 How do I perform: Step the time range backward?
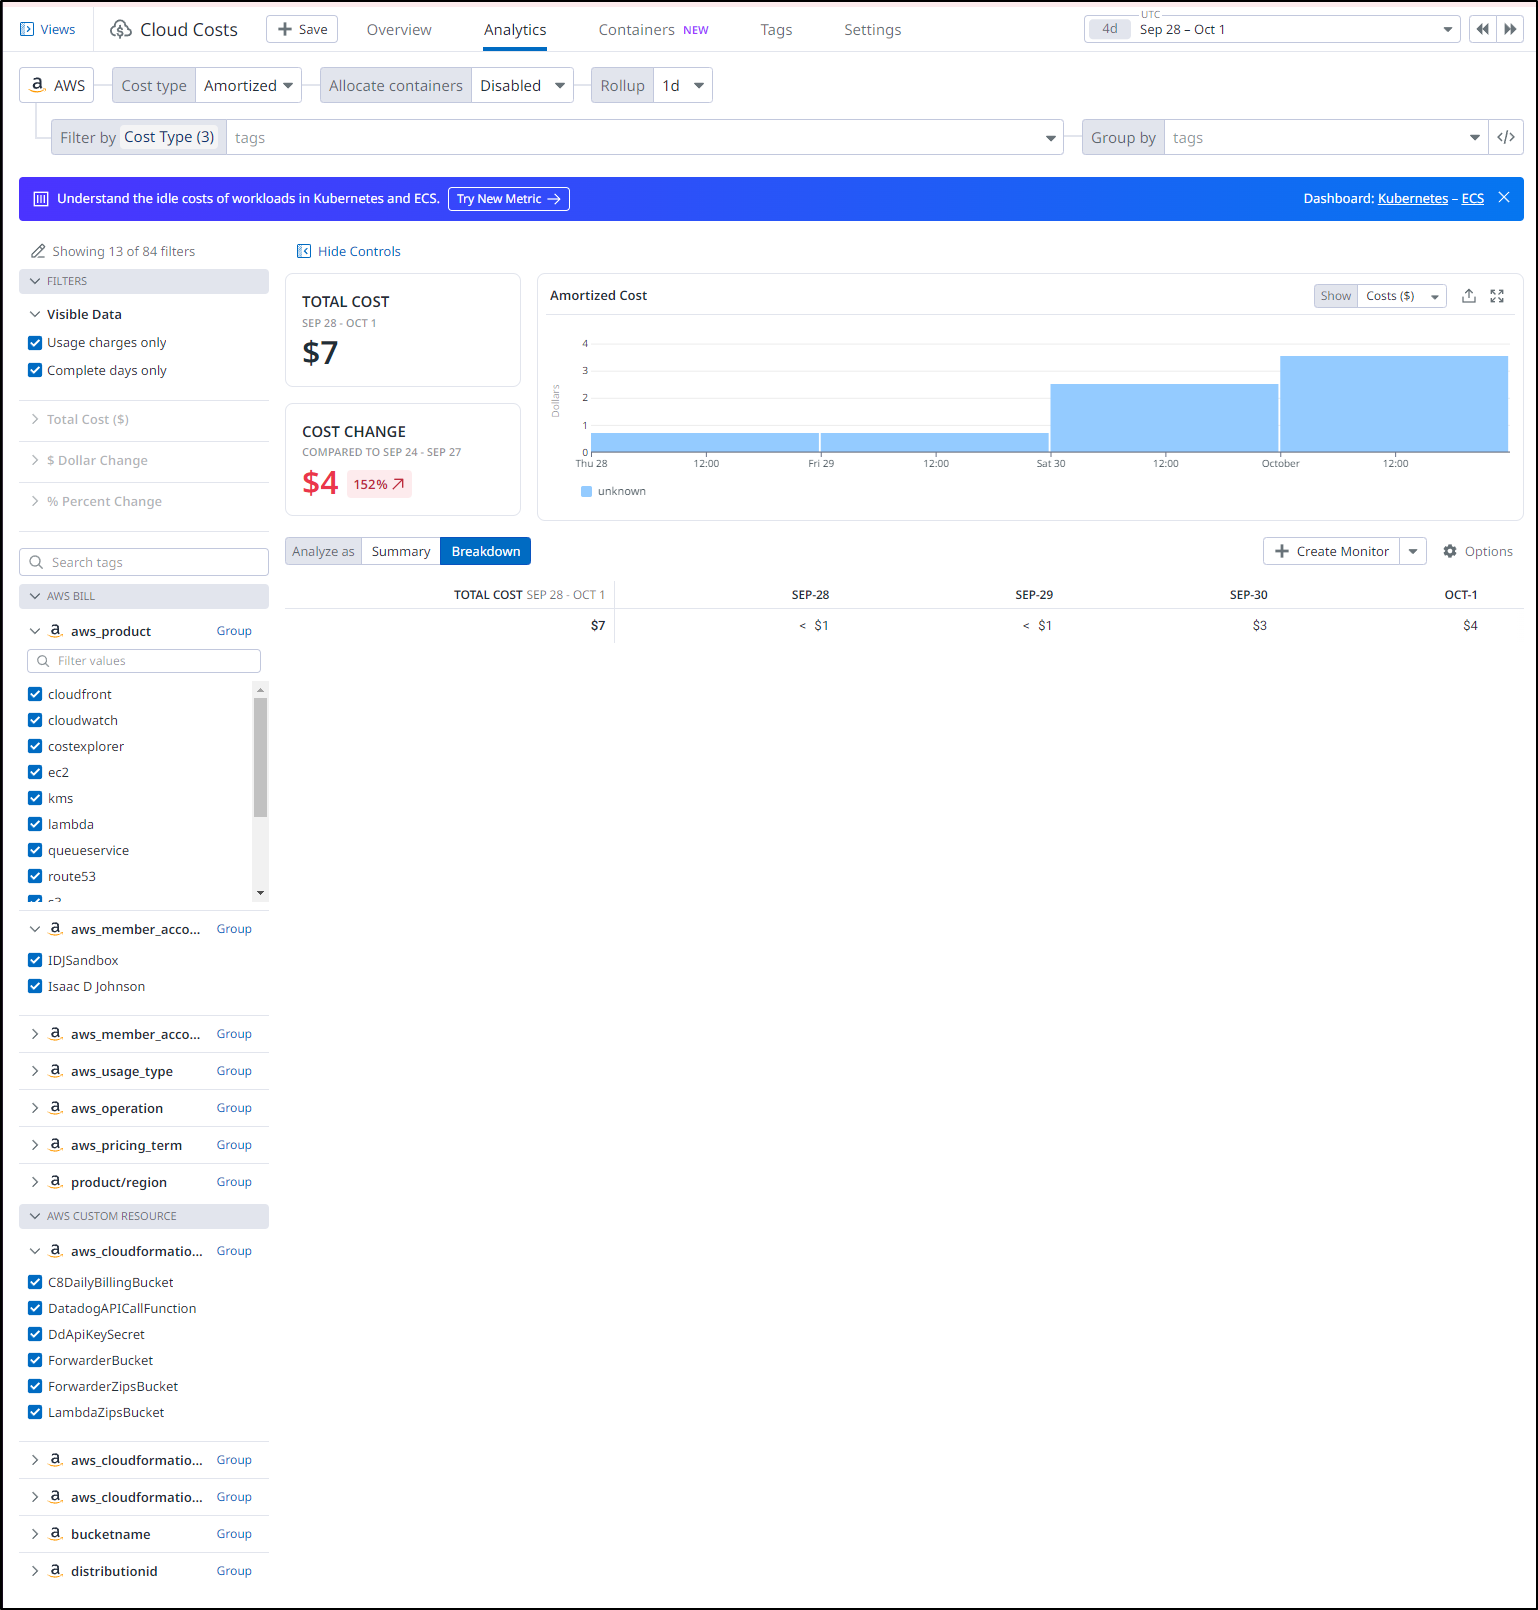tap(1482, 29)
